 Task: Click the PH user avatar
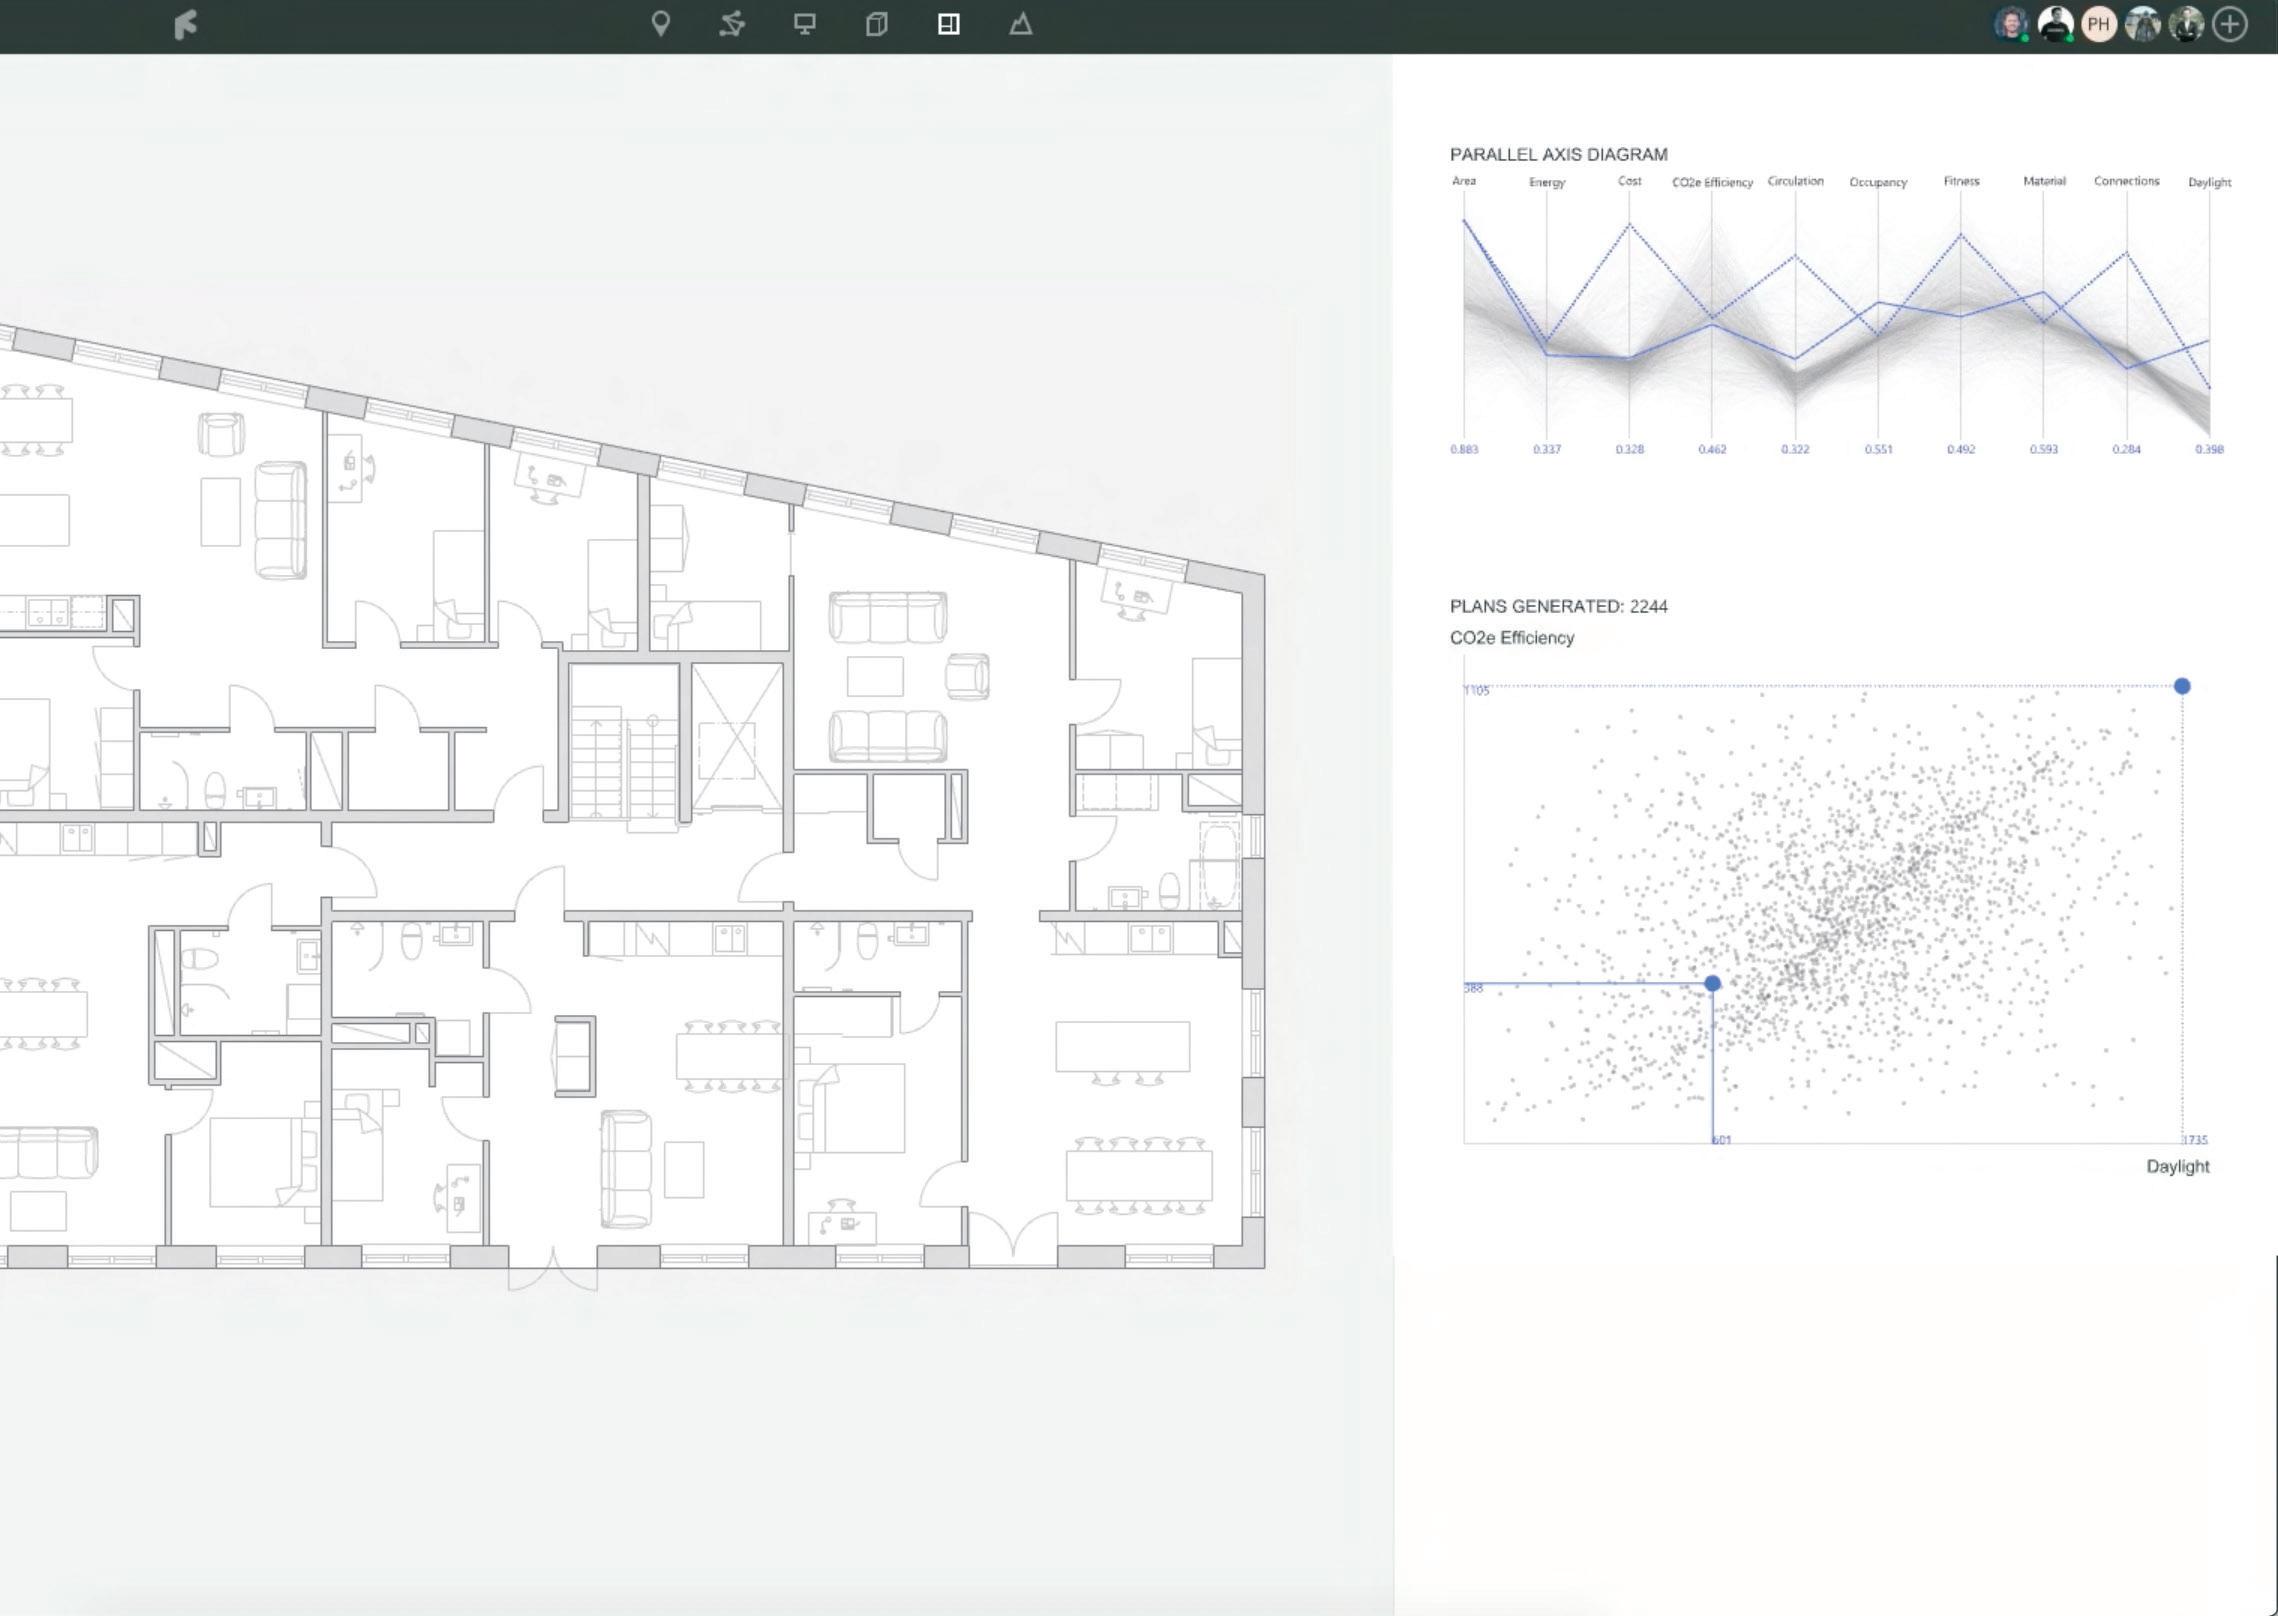2098,24
